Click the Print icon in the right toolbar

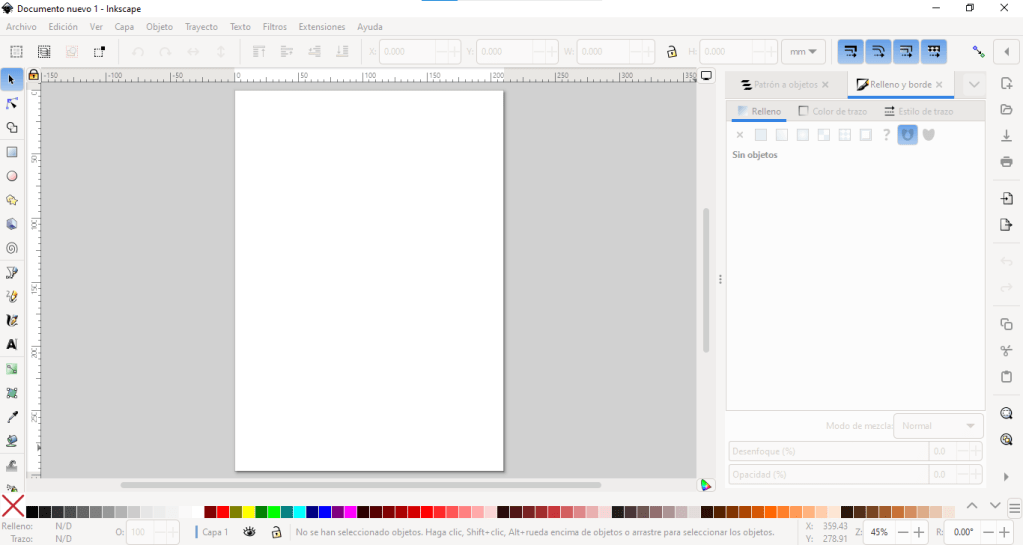1006,162
